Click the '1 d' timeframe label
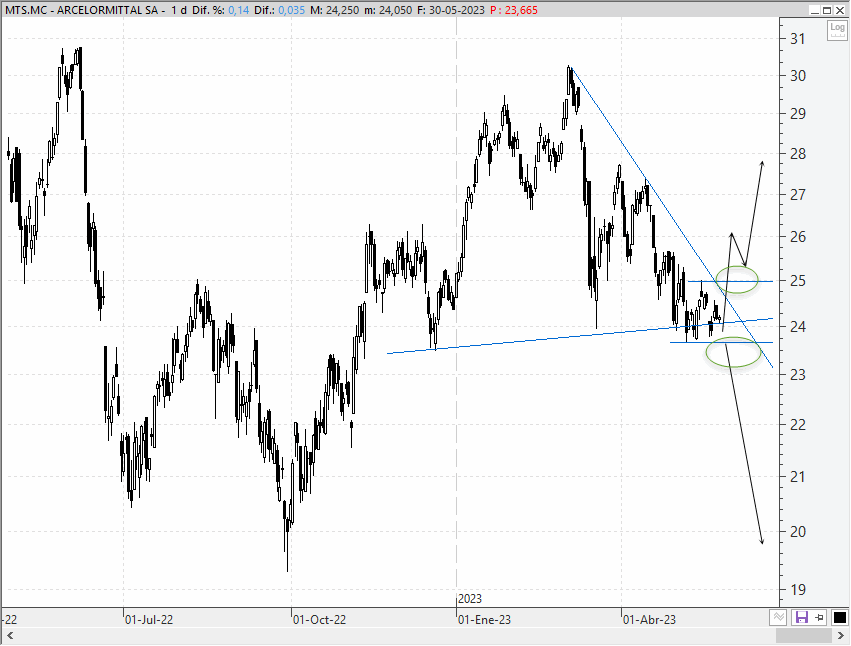851x646 pixels. pyautogui.click(x=179, y=10)
